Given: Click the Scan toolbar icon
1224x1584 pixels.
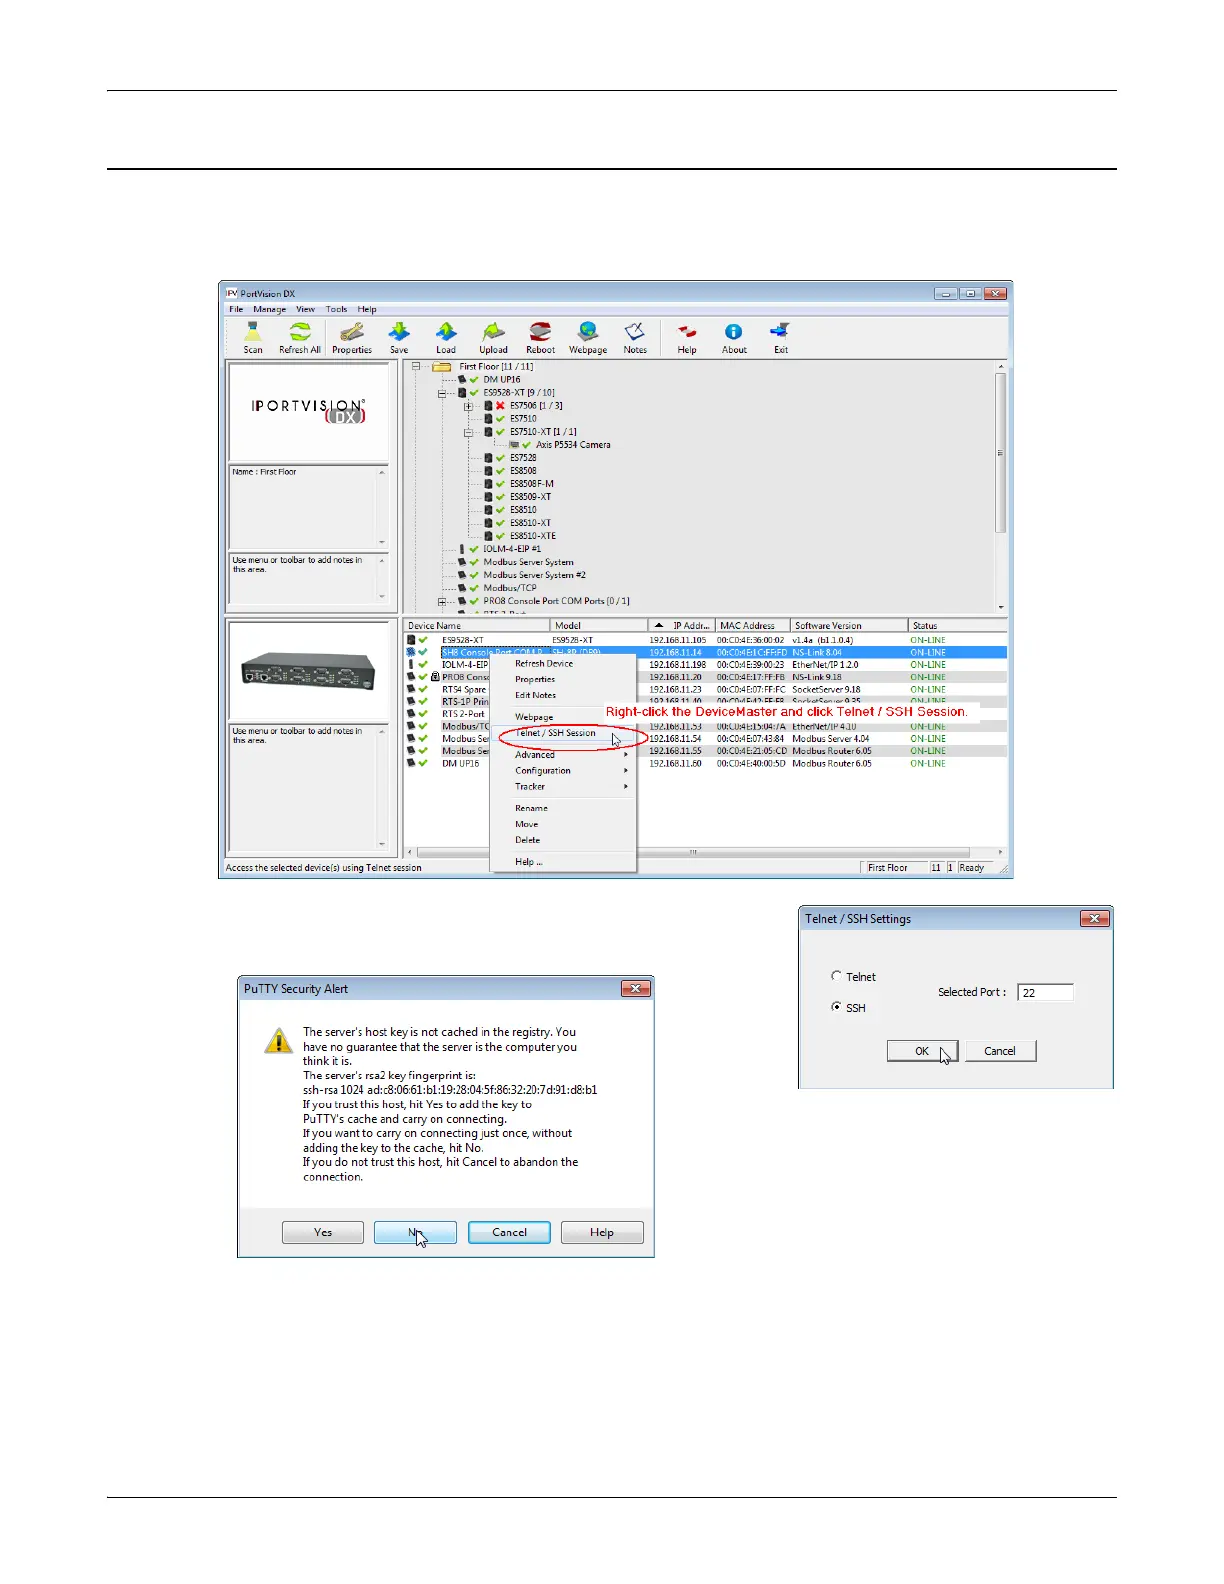Looking at the screenshot, I should [x=253, y=331].
